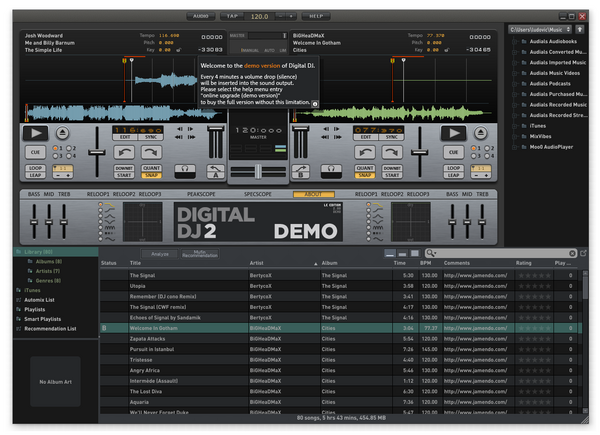Open the SPECSCOPE tab
Image resolution: width=600 pixels, height=435 pixels.
pyautogui.click(x=258, y=194)
